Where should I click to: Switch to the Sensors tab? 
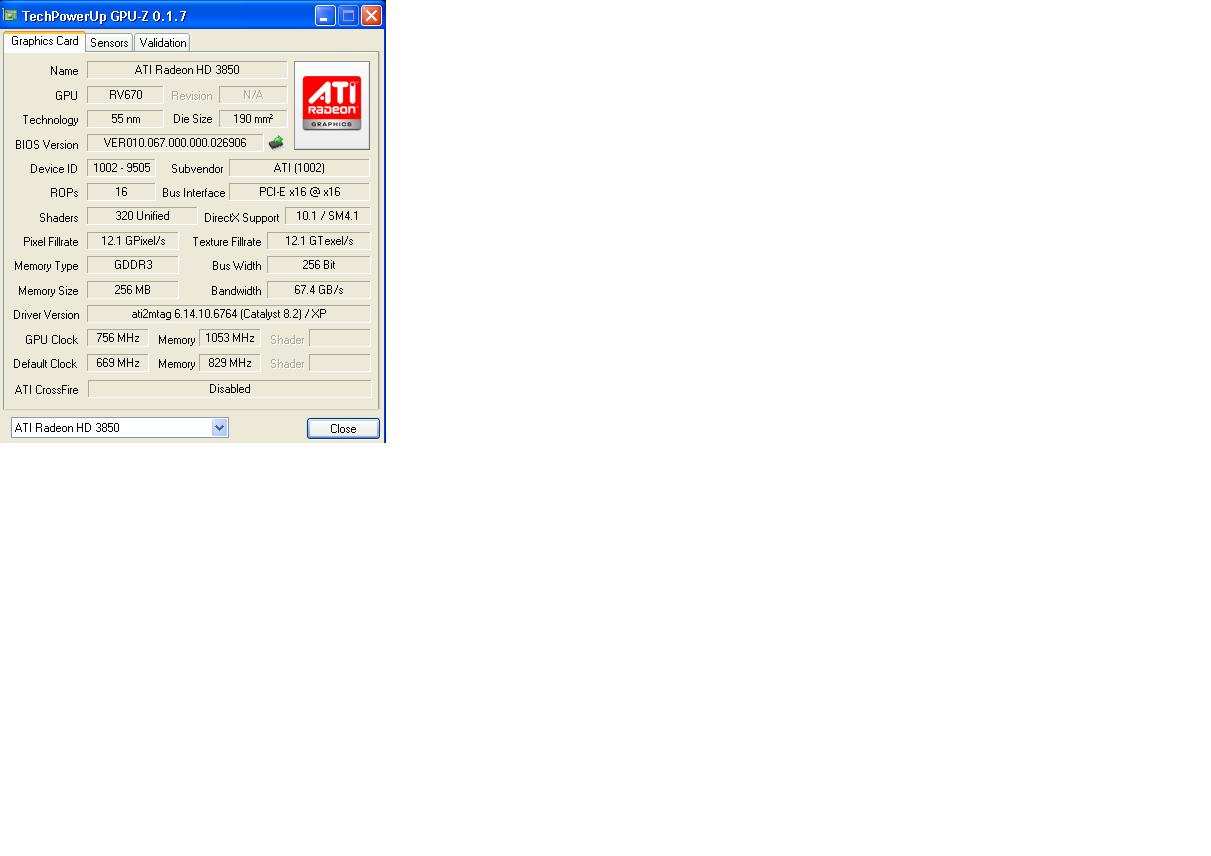pyautogui.click(x=109, y=42)
